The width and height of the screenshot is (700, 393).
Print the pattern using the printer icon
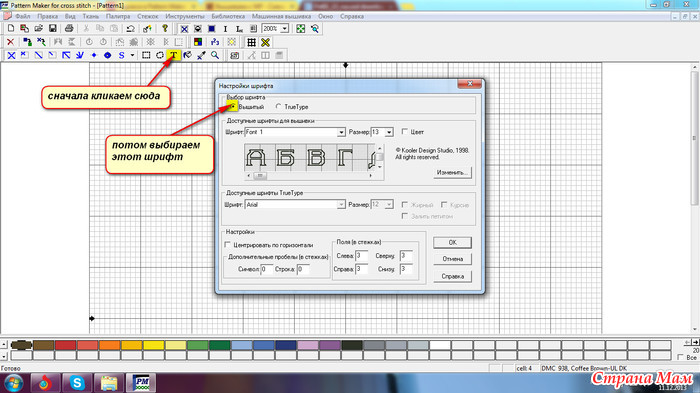pyautogui.click(x=69, y=29)
